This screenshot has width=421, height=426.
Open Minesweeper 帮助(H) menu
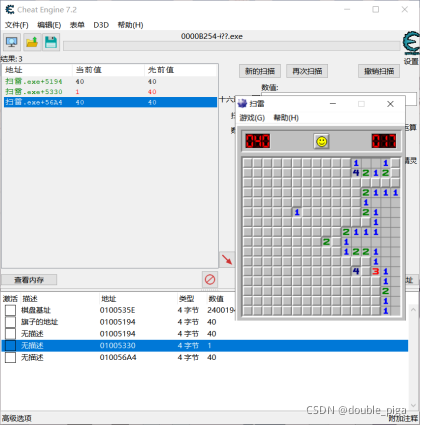[286, 118]
